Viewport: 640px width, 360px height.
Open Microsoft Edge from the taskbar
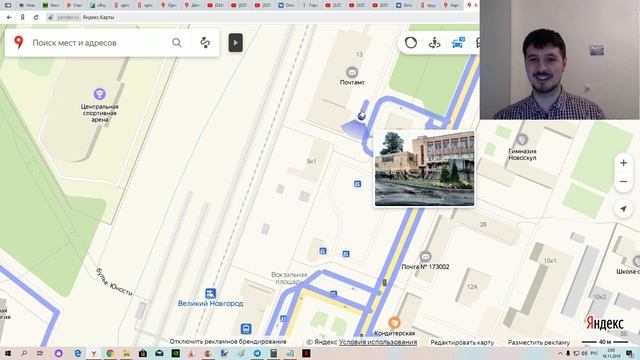(77, 353)
